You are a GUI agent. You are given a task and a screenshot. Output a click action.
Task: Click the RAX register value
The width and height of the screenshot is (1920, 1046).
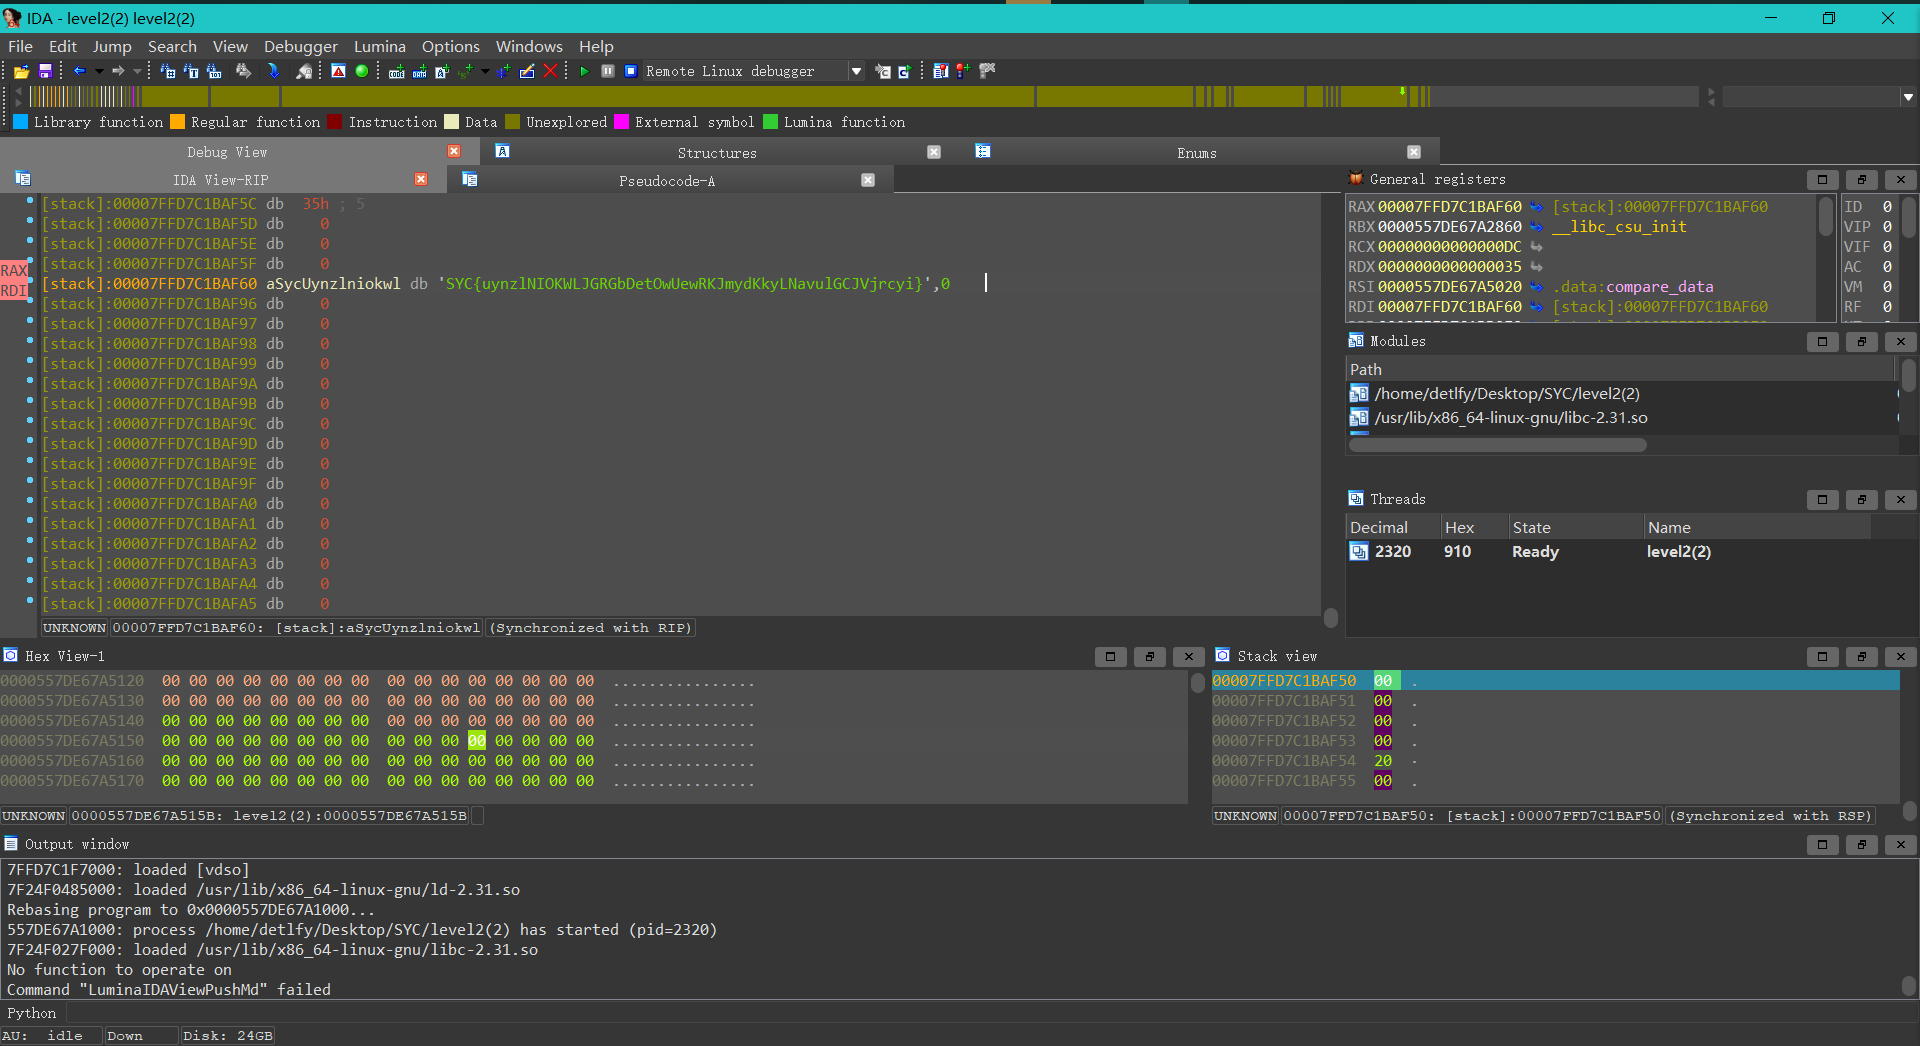click(x=1450, y=207)
